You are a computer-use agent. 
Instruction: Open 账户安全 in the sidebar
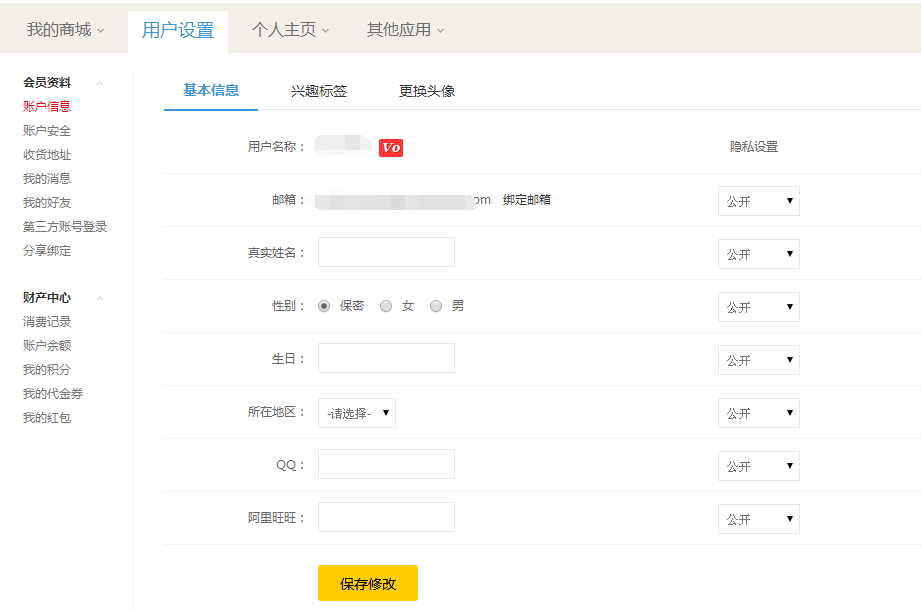(x=47, y=130)
